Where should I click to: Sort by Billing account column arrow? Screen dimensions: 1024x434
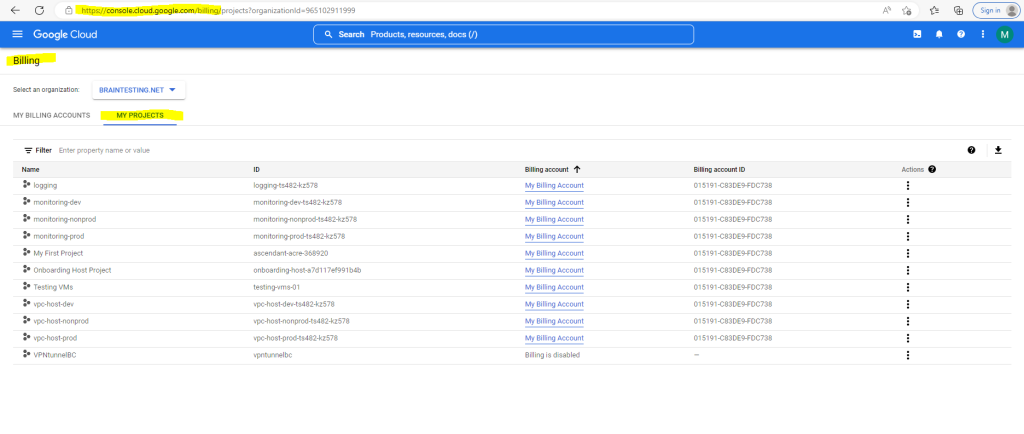pos(577,170)
